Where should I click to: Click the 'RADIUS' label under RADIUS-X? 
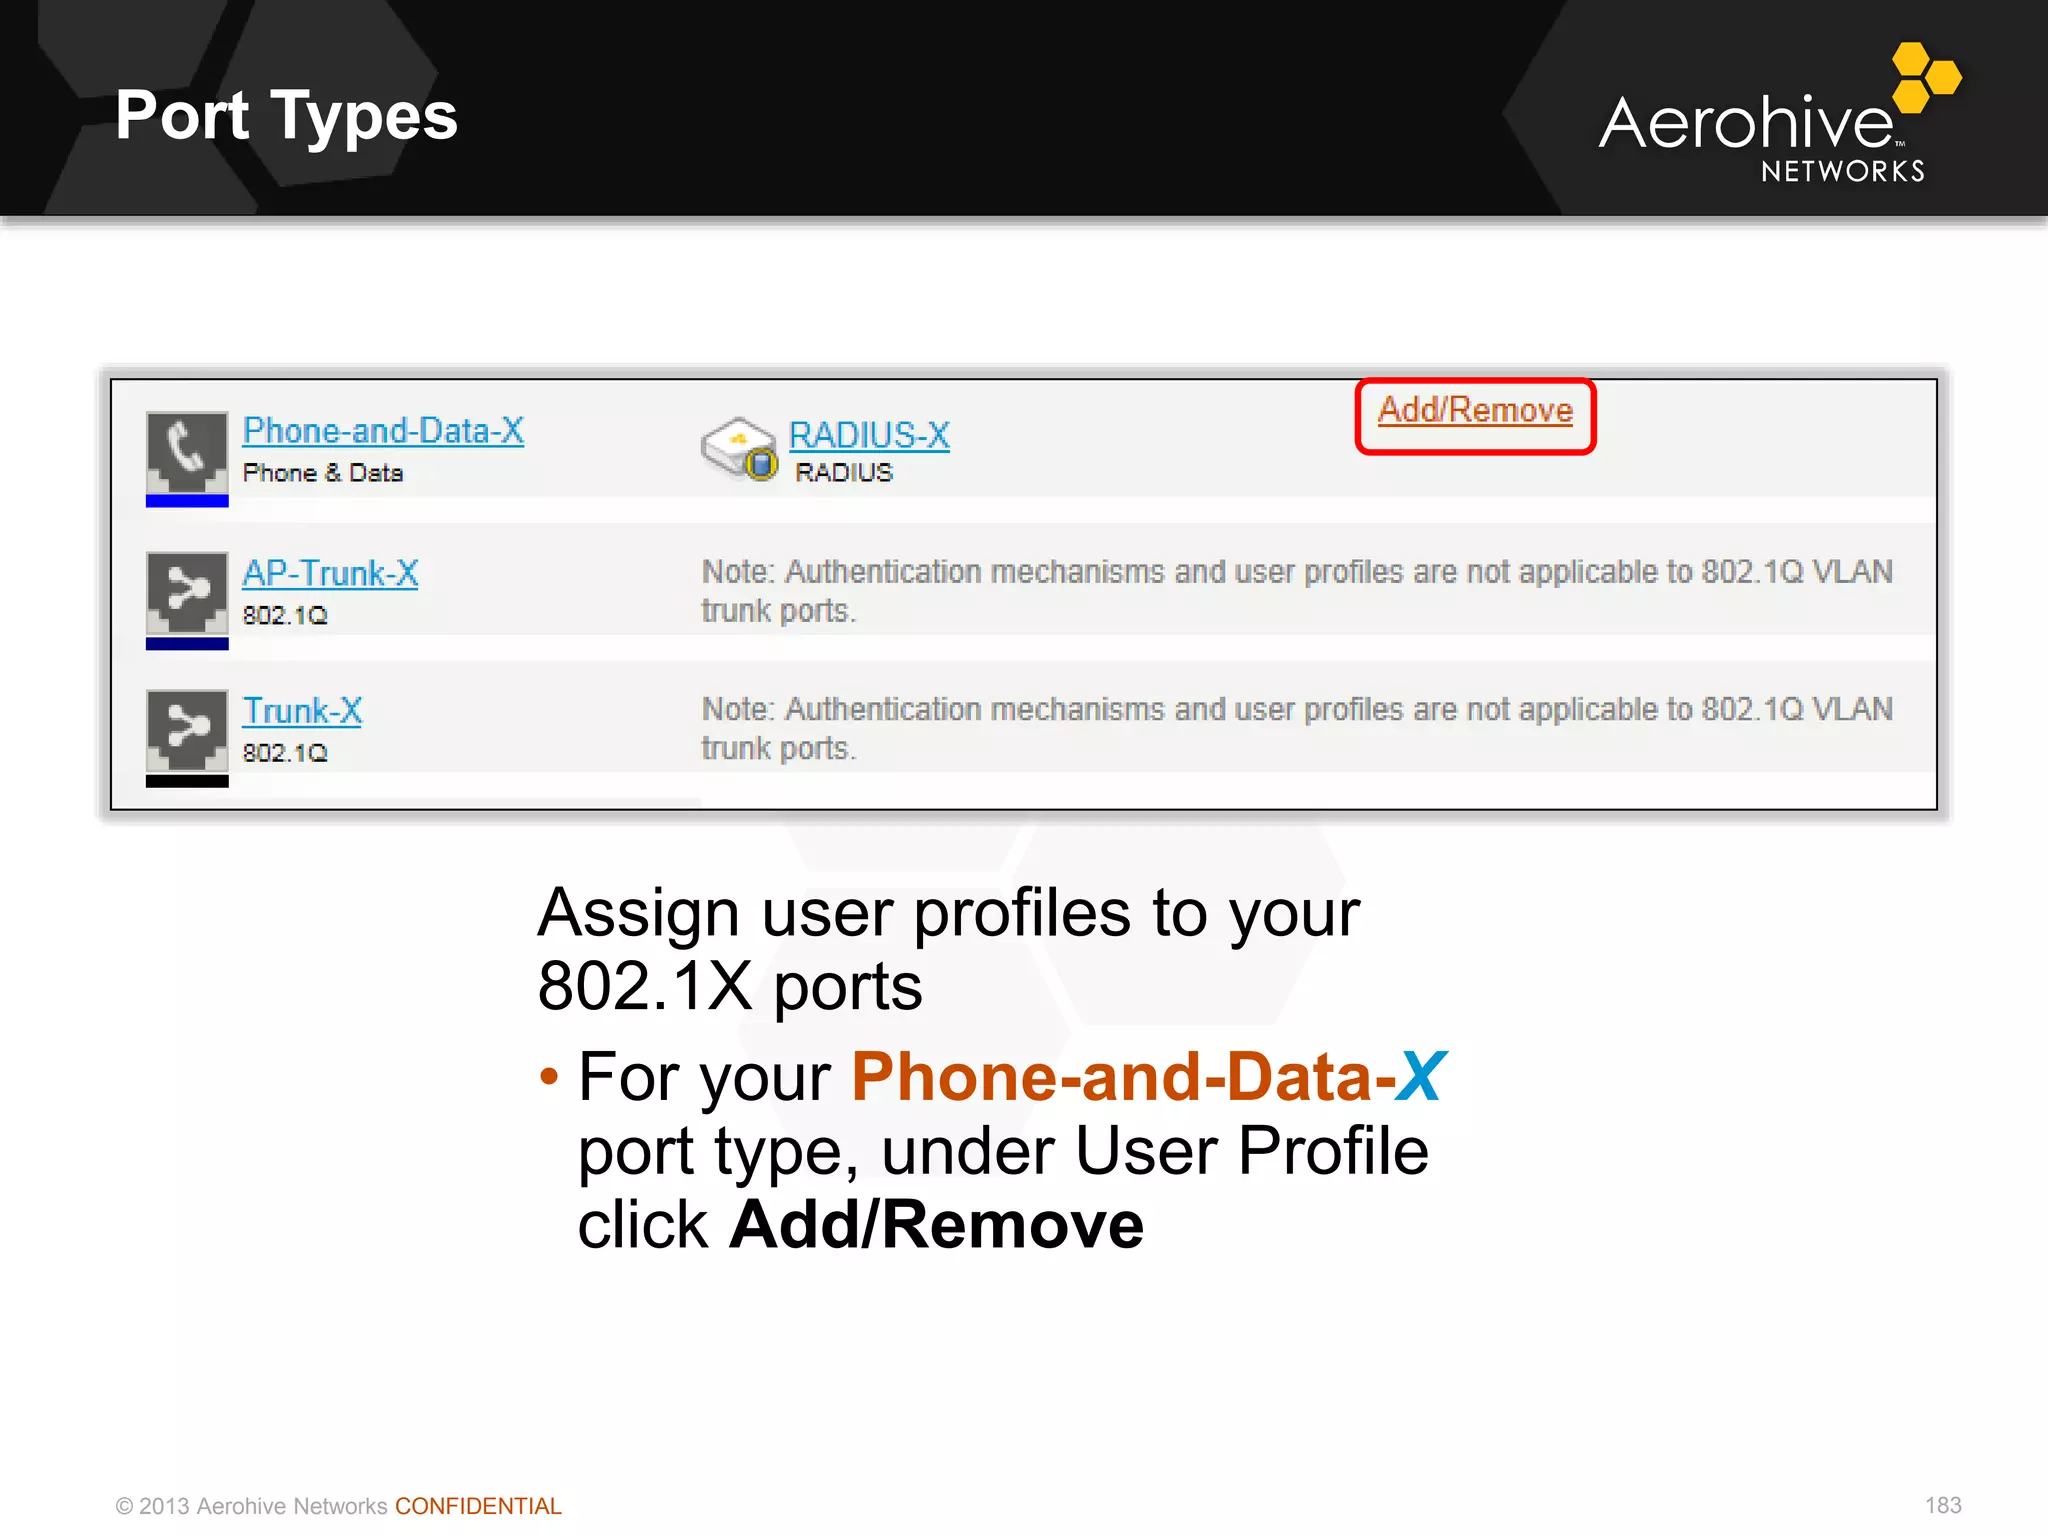coord(843,473)
